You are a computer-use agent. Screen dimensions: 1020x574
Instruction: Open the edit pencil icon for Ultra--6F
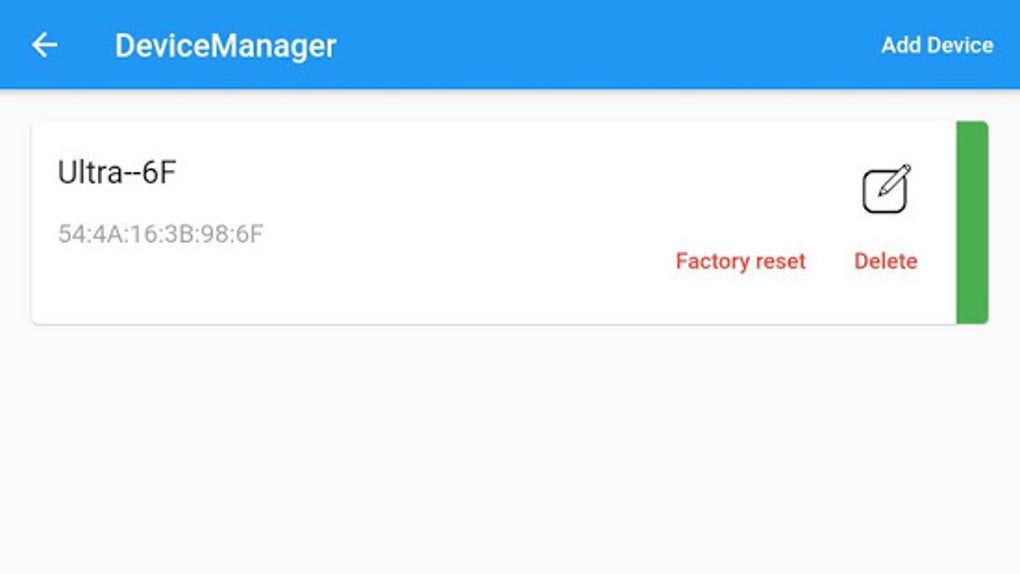coord(886,189)
